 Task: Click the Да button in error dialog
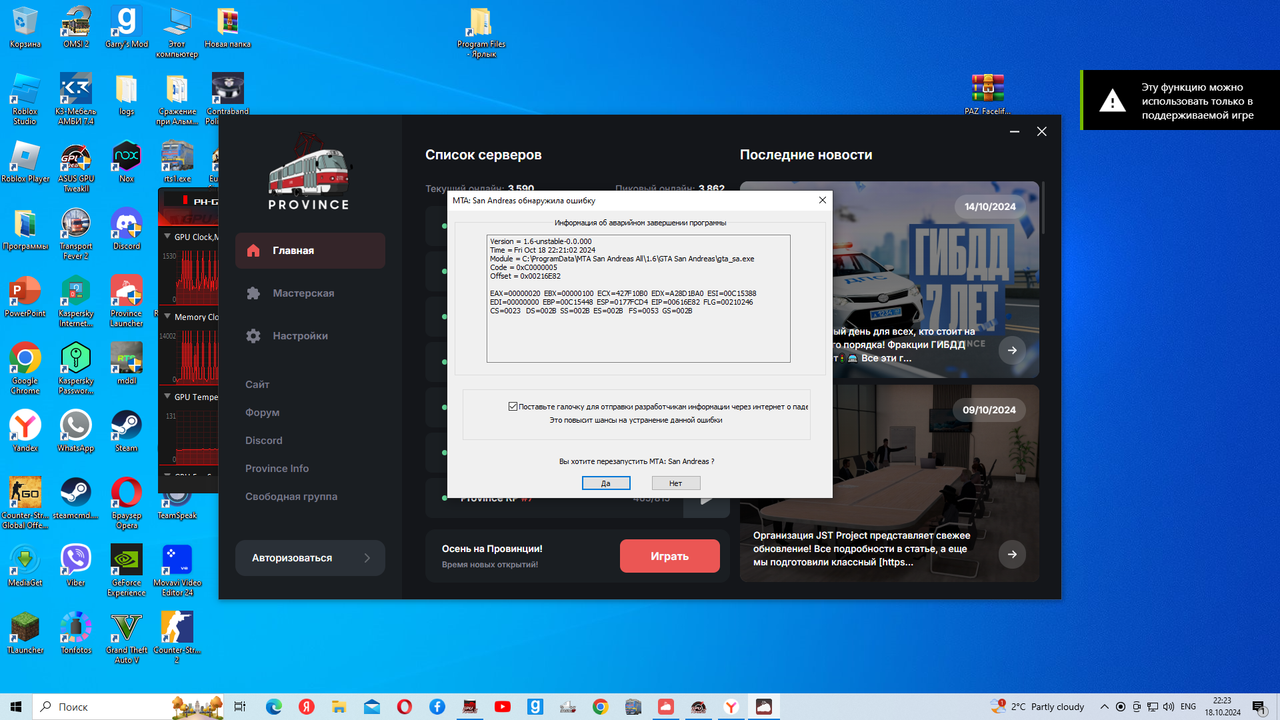point(606,483)
